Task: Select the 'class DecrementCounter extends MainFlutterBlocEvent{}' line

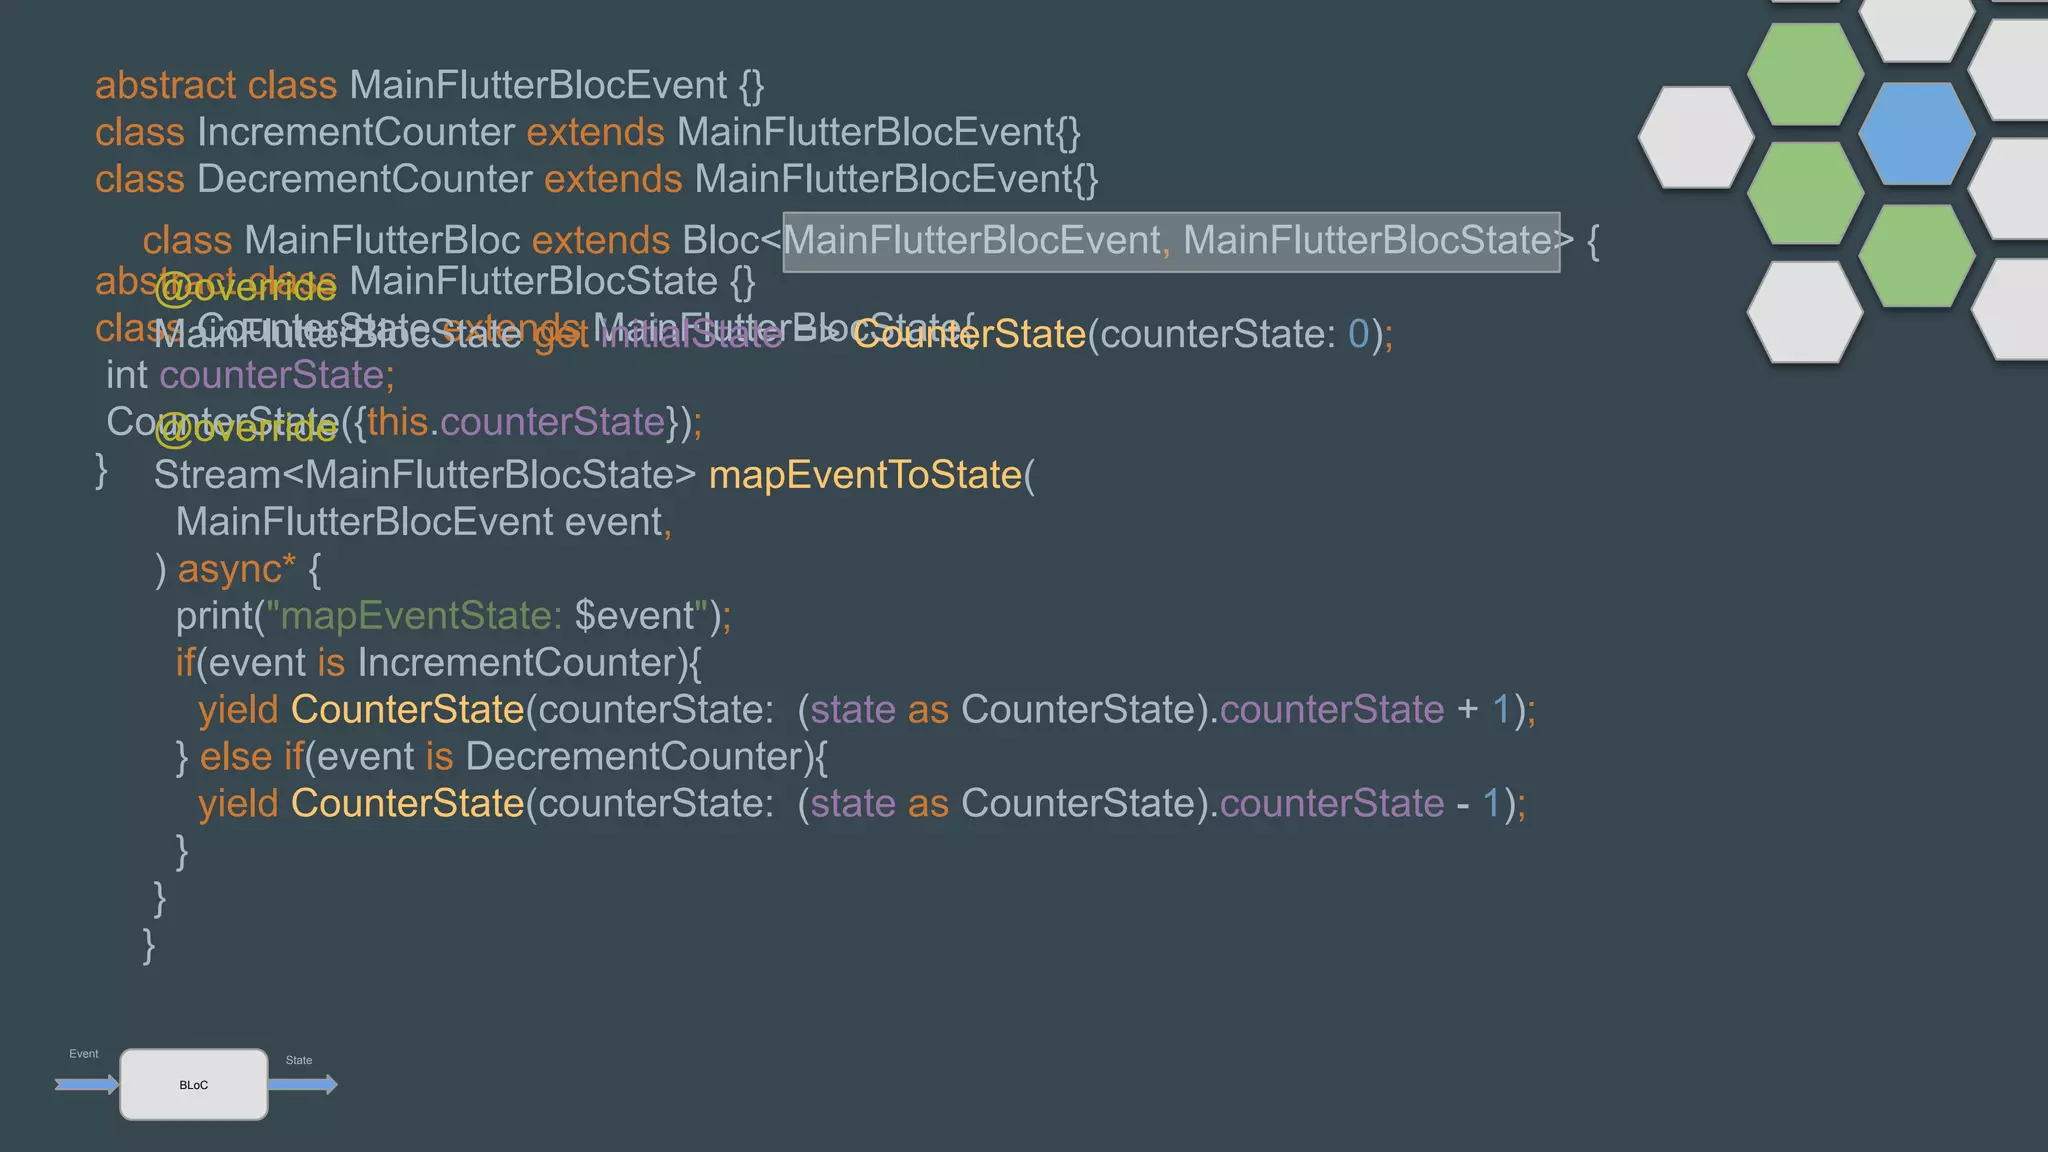Action: (597, 180)
